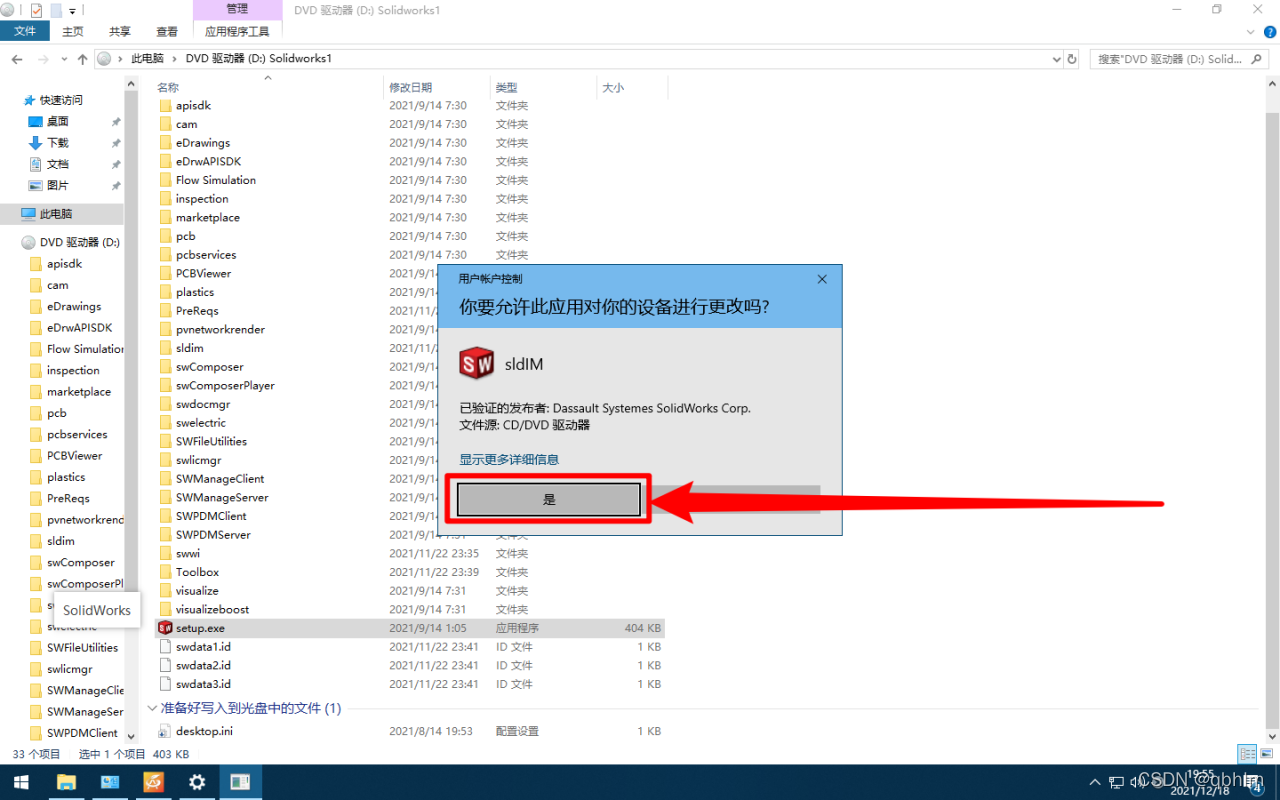
Task: Select the SWManageServer folder in file list
Action: tap(222, 497)
